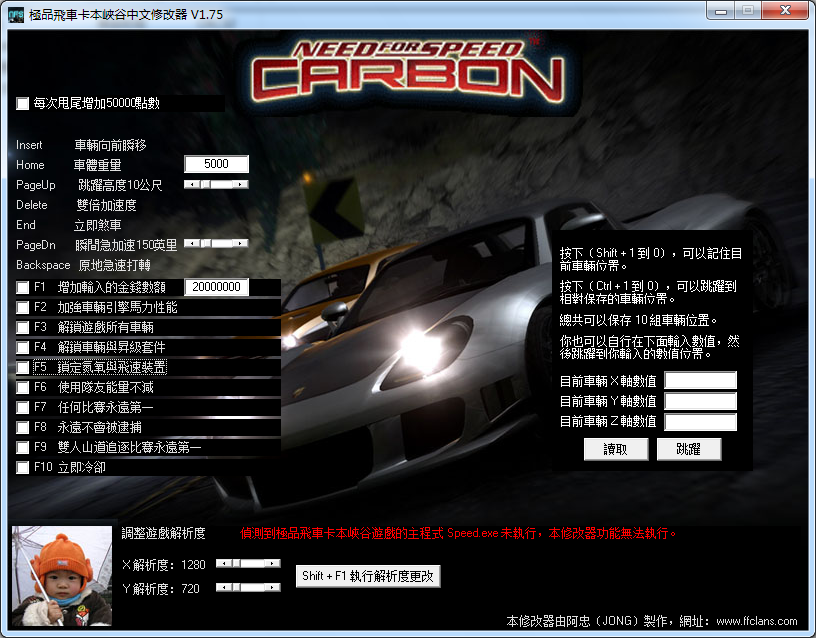Image resolution: width=816 pixels, height=638 pixels.
Task: Check F10 立即冷卻 checkbox
Action: [x=22, y=467]
